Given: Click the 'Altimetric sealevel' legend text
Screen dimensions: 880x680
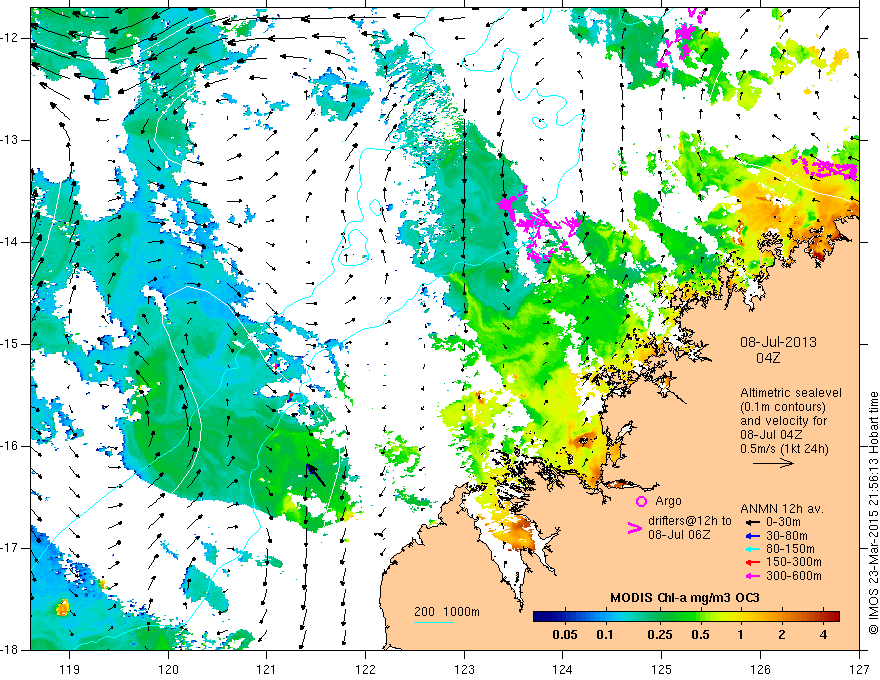Looking at the screenshot, I should (791, 393).
